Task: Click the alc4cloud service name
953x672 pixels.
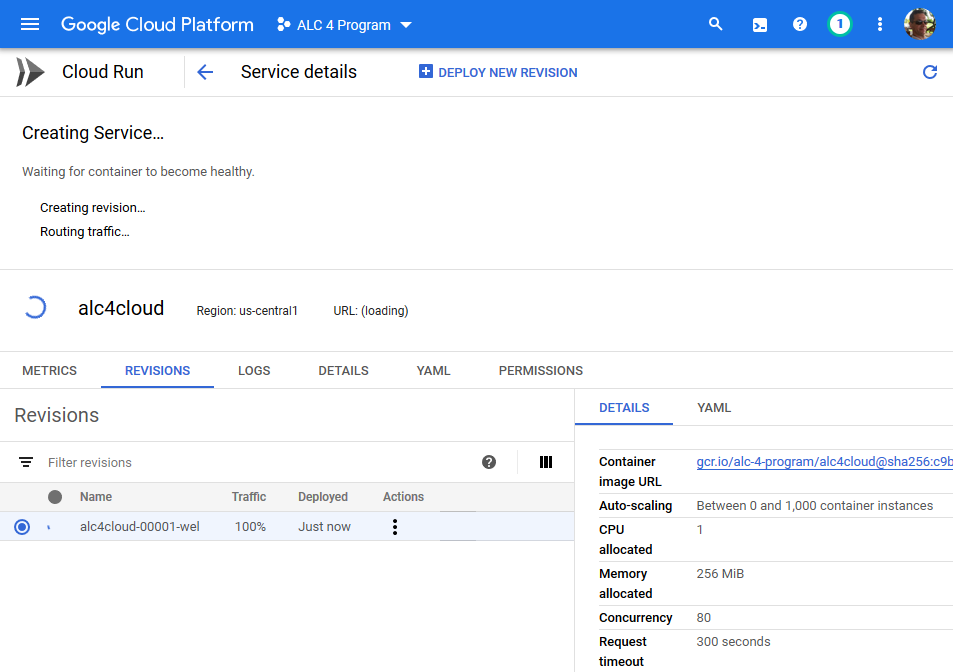Action: (121, 308)
